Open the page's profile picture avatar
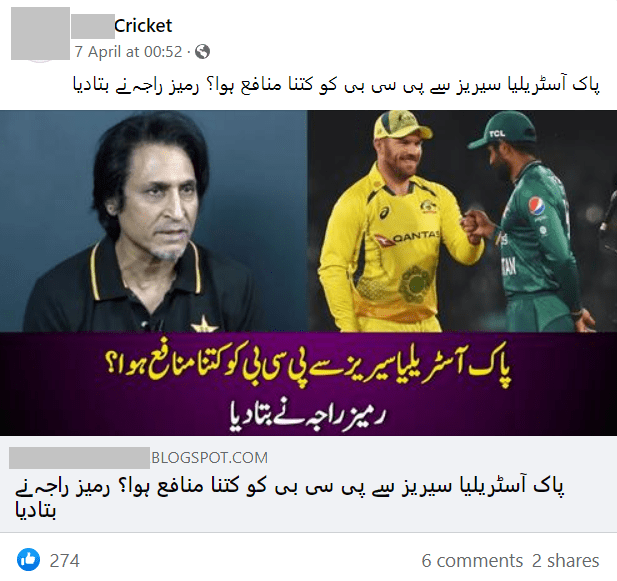 click(41, 33)
